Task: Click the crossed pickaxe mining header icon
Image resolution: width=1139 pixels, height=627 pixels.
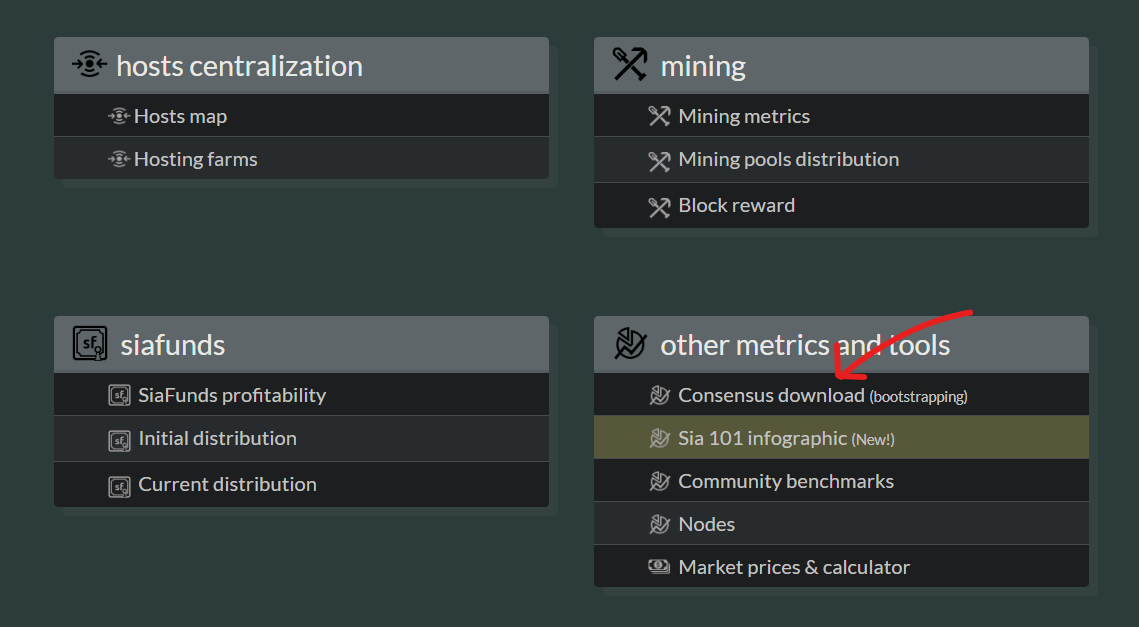Action: [630, 65]
